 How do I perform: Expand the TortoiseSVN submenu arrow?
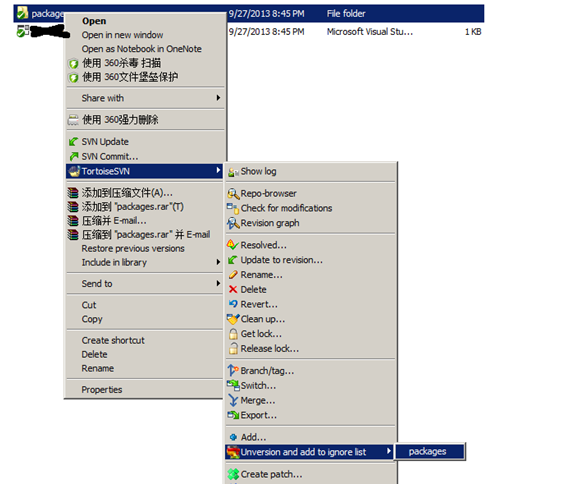(218, 171)
